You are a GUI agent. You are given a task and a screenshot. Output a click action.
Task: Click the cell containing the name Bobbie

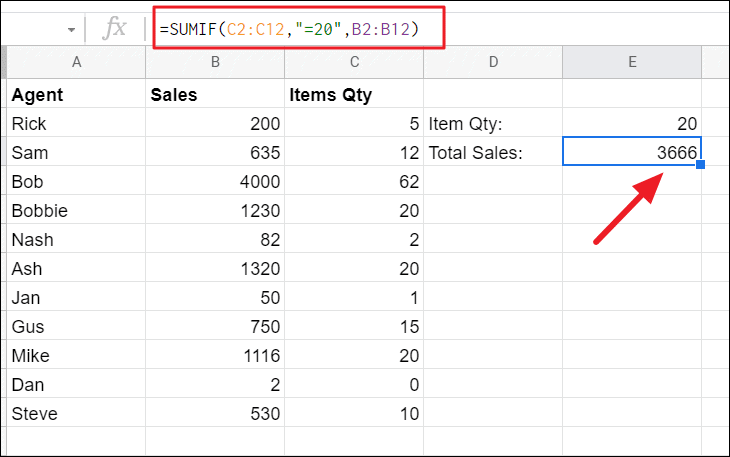76,211
